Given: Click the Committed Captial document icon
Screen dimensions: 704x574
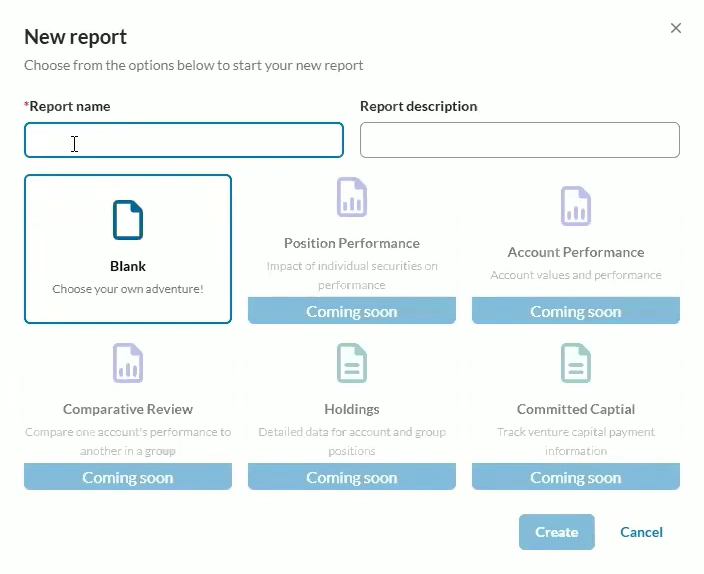Looking at the screenshot, I should tap(576, 363).
